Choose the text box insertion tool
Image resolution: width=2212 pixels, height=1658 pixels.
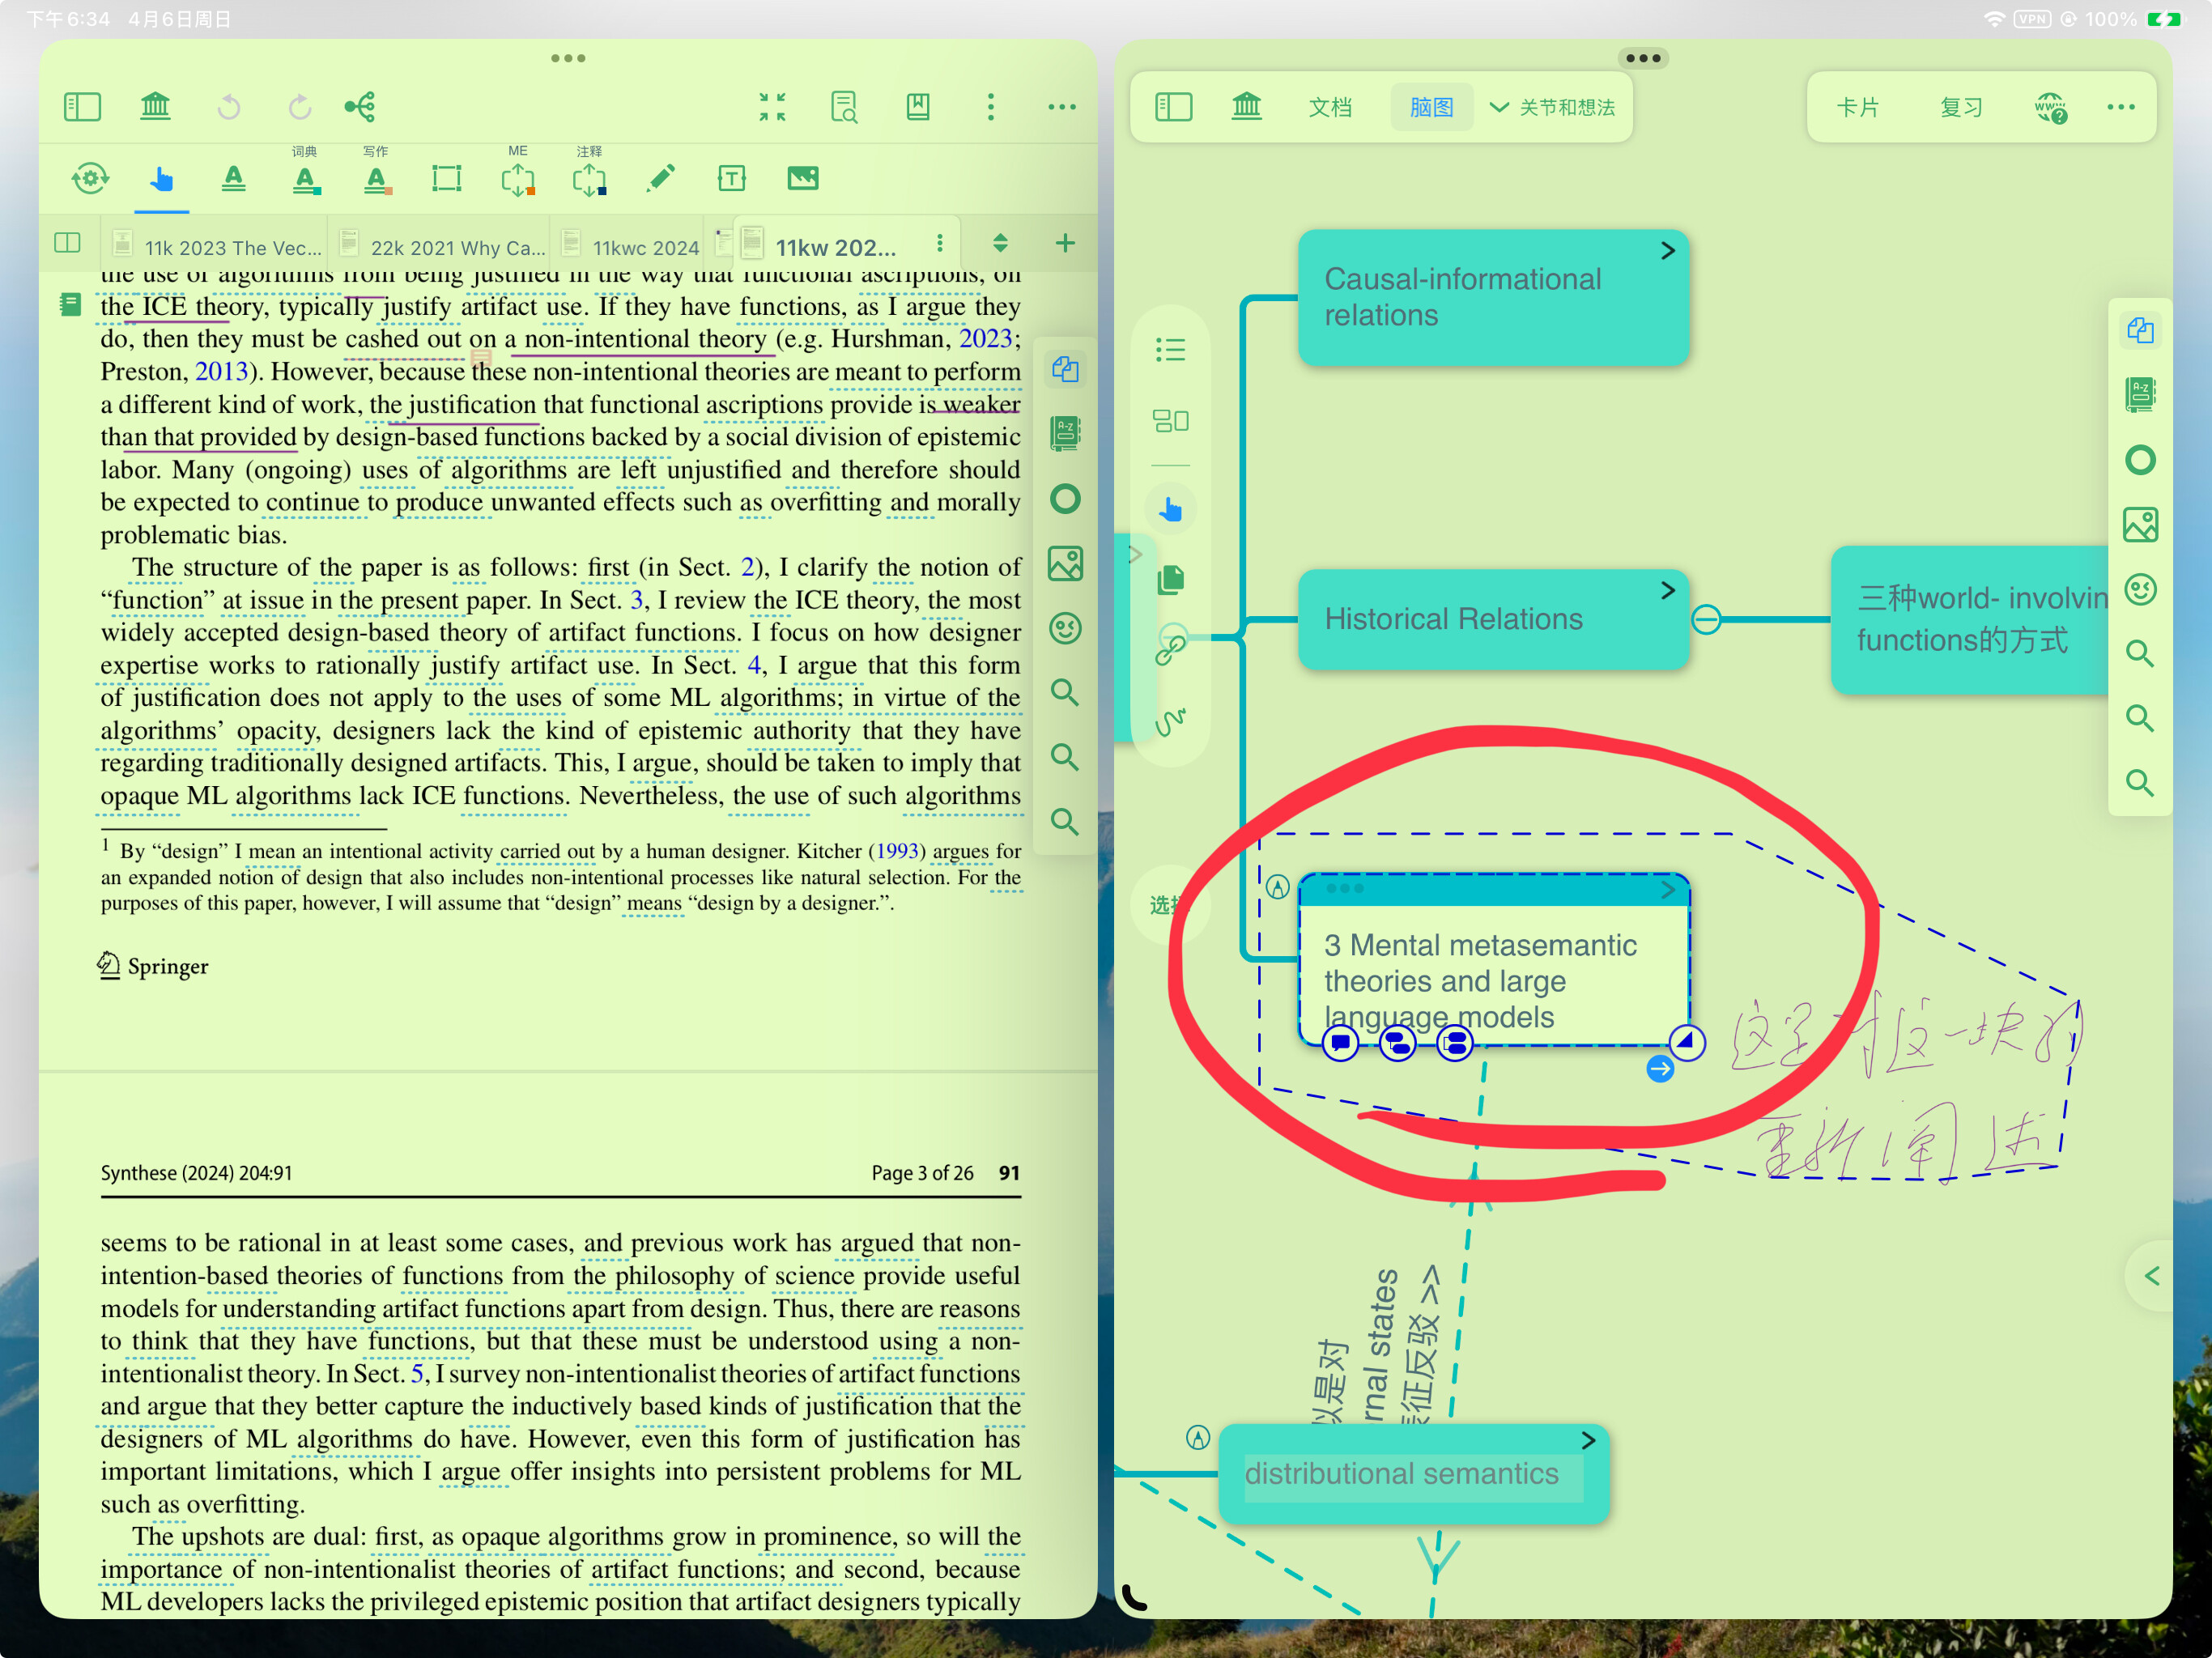pos(732,179)
